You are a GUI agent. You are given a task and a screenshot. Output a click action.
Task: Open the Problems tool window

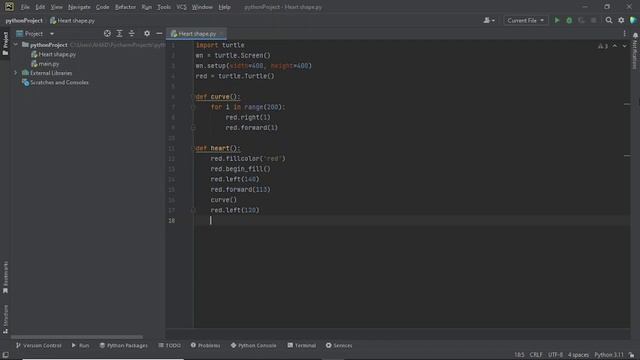tap(205, 345)
